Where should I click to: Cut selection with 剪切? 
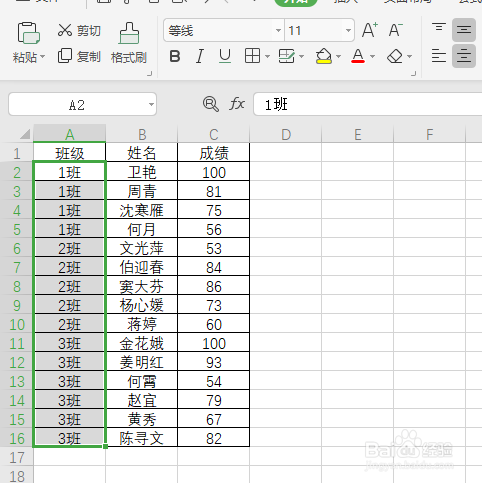(x=79, y=30)
